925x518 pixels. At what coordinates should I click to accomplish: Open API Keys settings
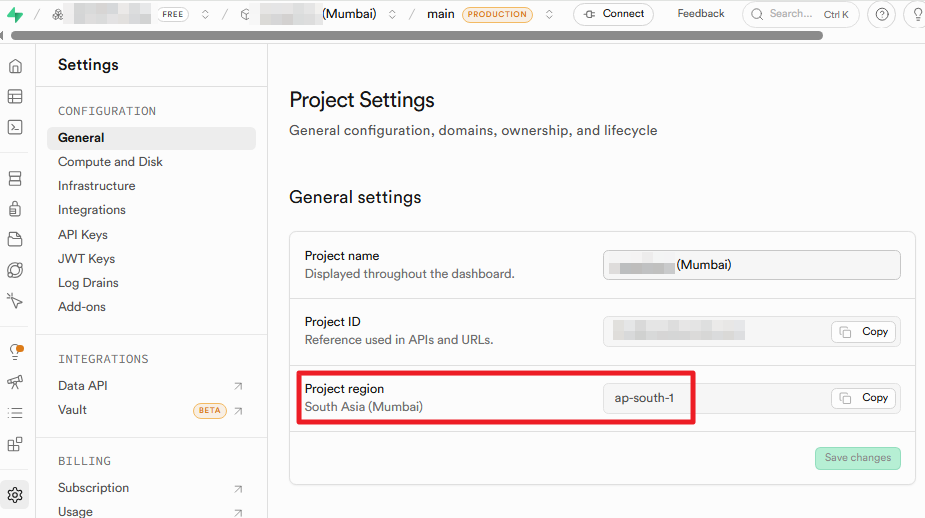[83, 235]
